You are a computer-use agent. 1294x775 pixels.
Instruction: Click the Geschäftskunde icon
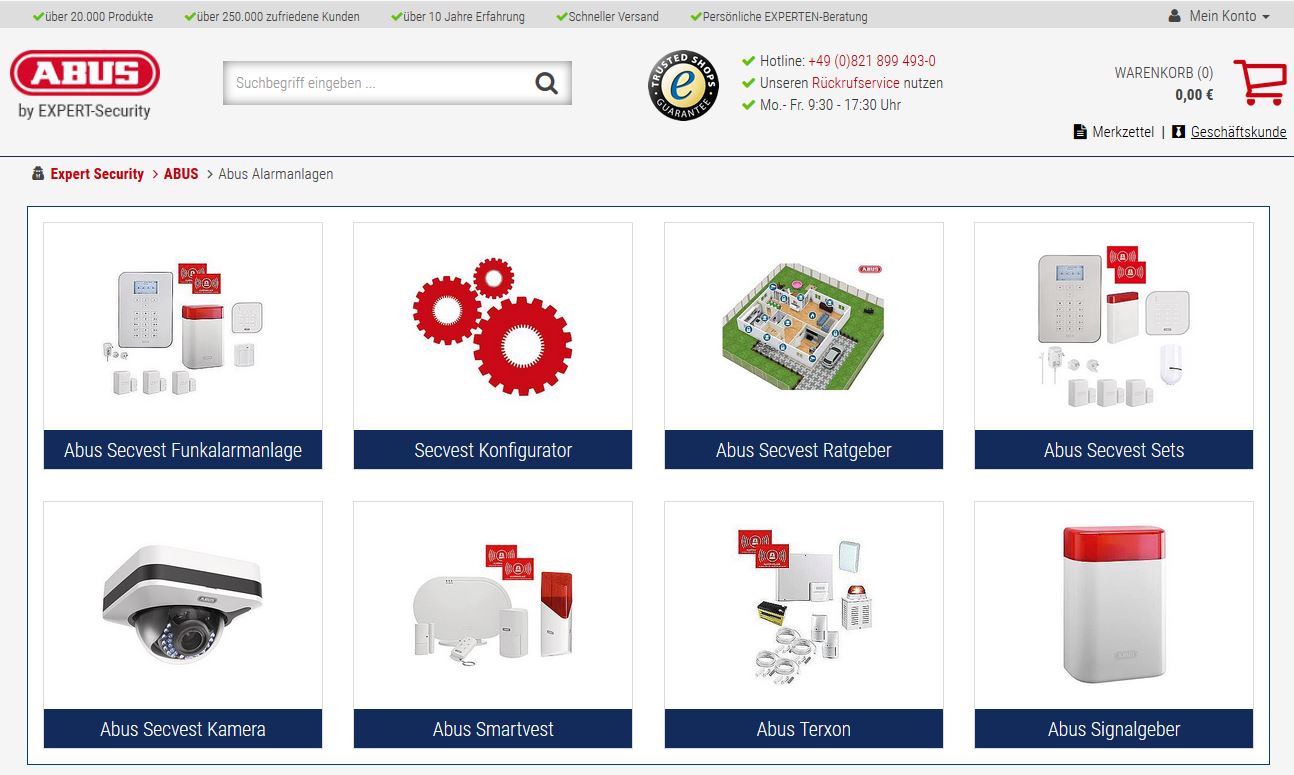pyautogui.click(x=1178, y=132)
